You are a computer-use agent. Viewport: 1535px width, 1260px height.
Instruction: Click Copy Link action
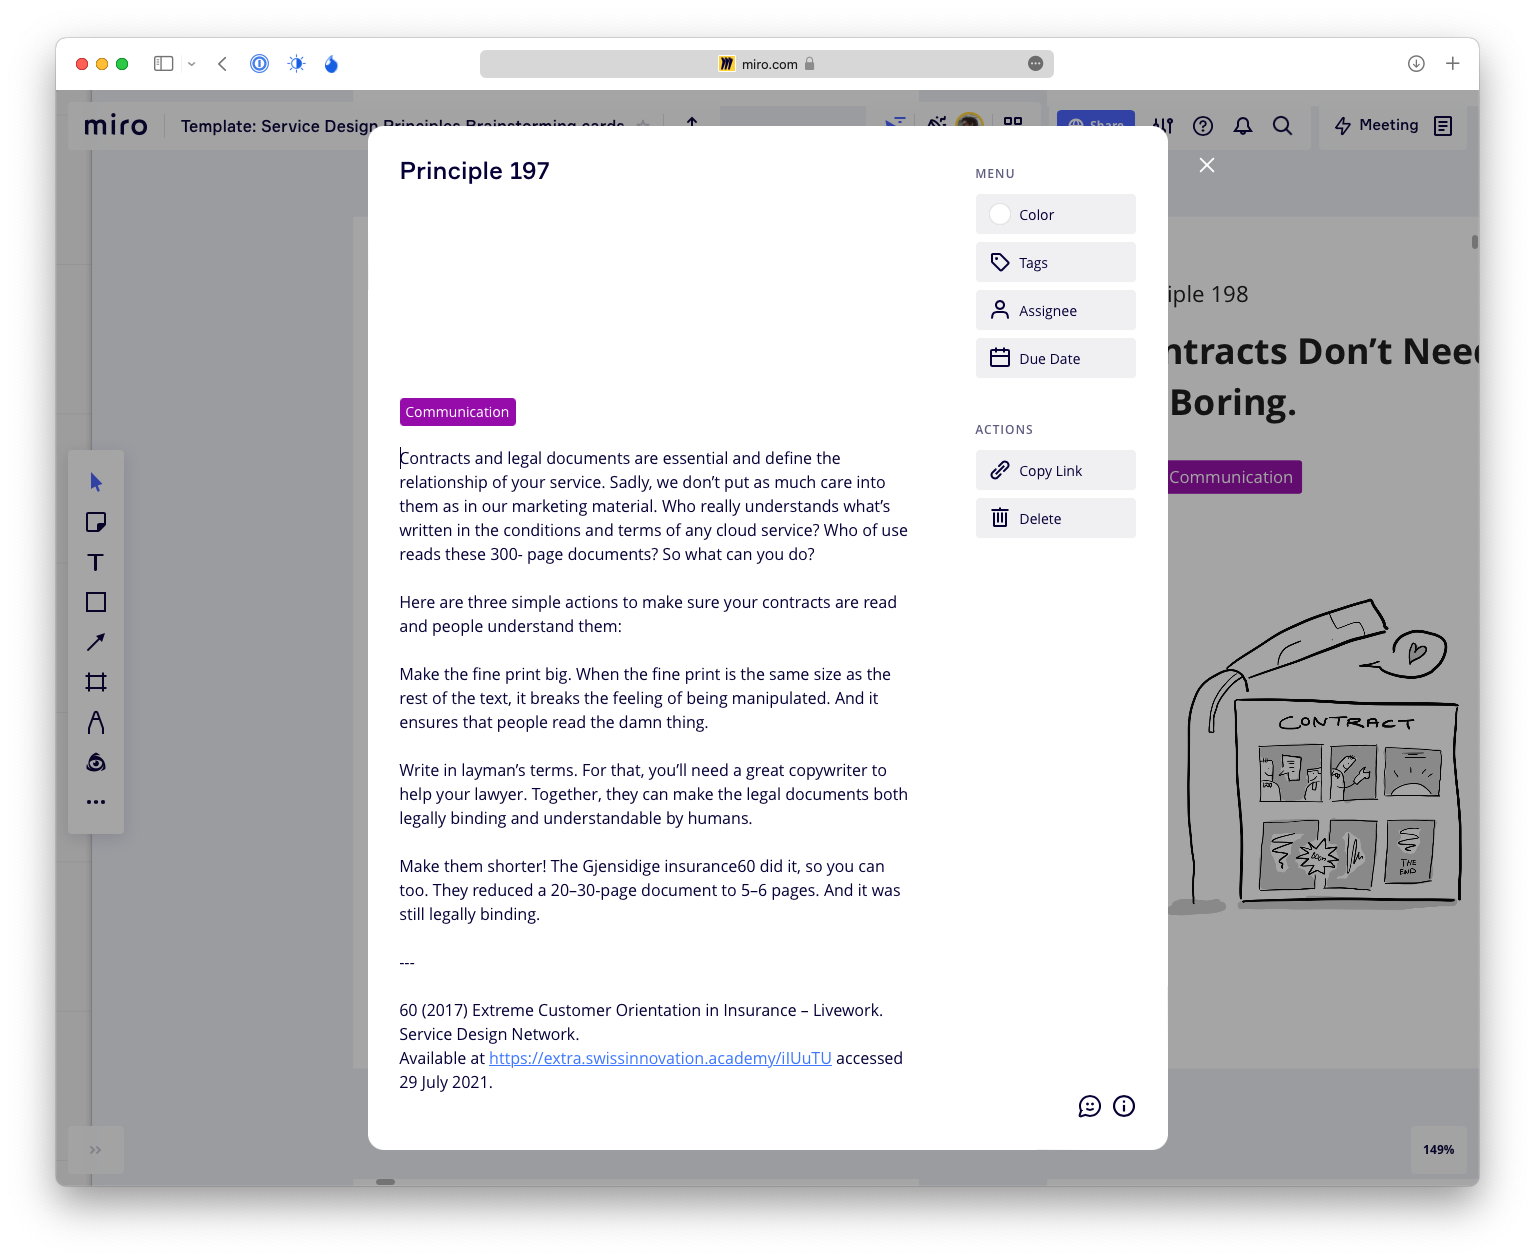[x=1055, y=471]
